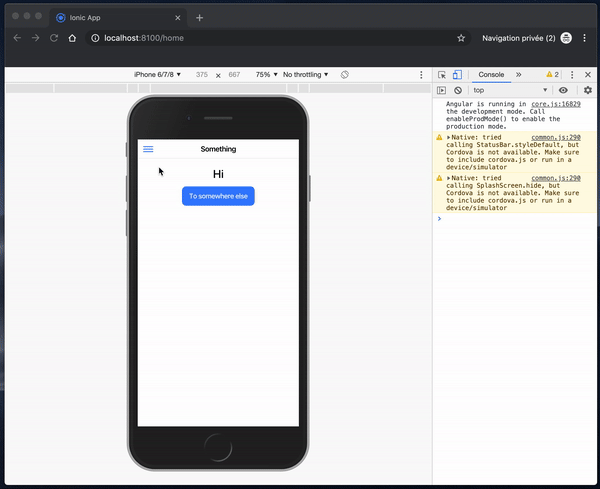Reload the page
Screen dimensions: 600x489
(x=53, y=38)
